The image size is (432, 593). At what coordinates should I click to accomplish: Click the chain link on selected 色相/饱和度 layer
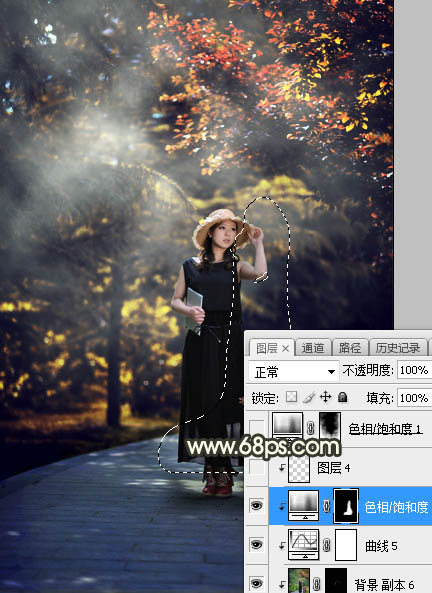[x=326, y=506]
